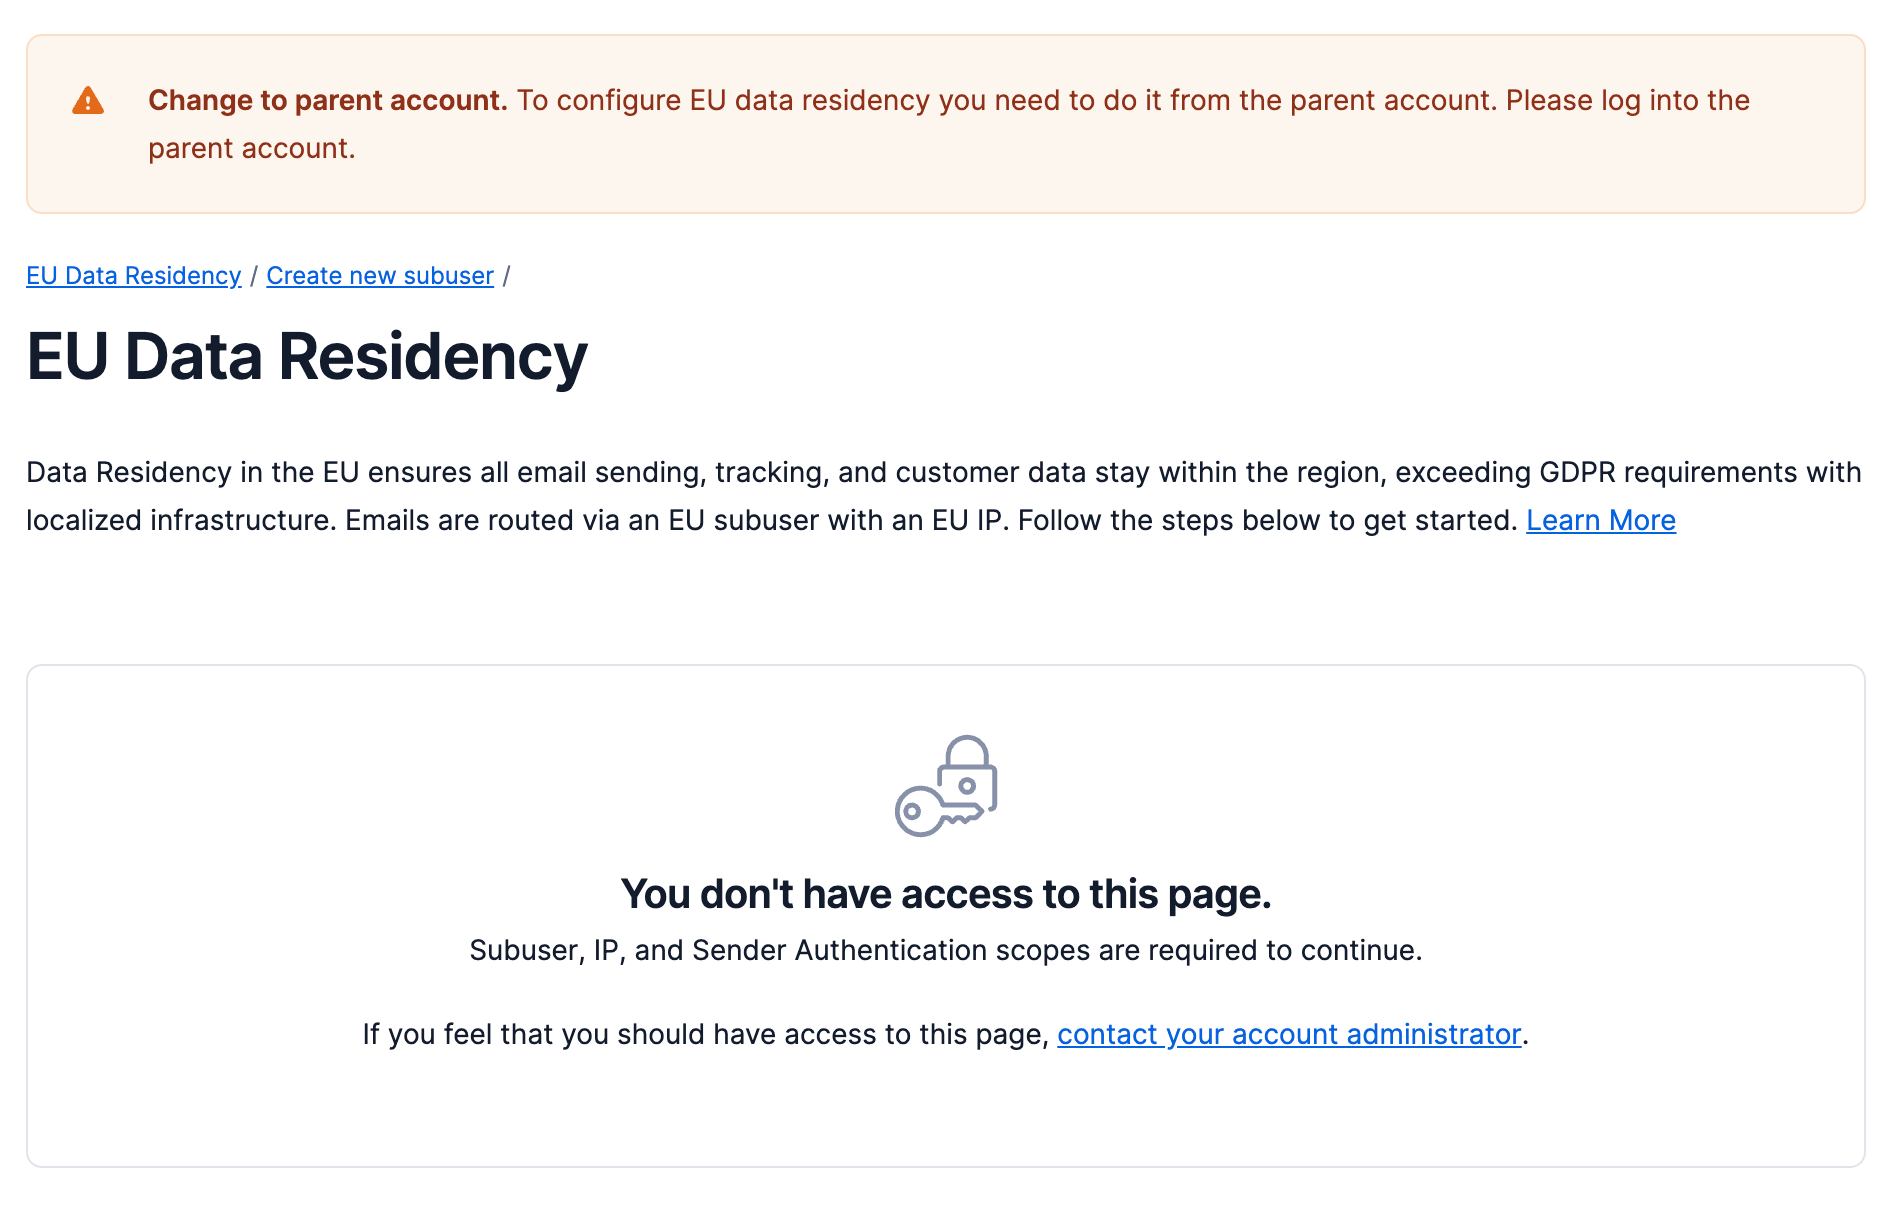Click the slash between the two breadcrumb links
Screen dimensions: 1904x1224
coord(254,276)
